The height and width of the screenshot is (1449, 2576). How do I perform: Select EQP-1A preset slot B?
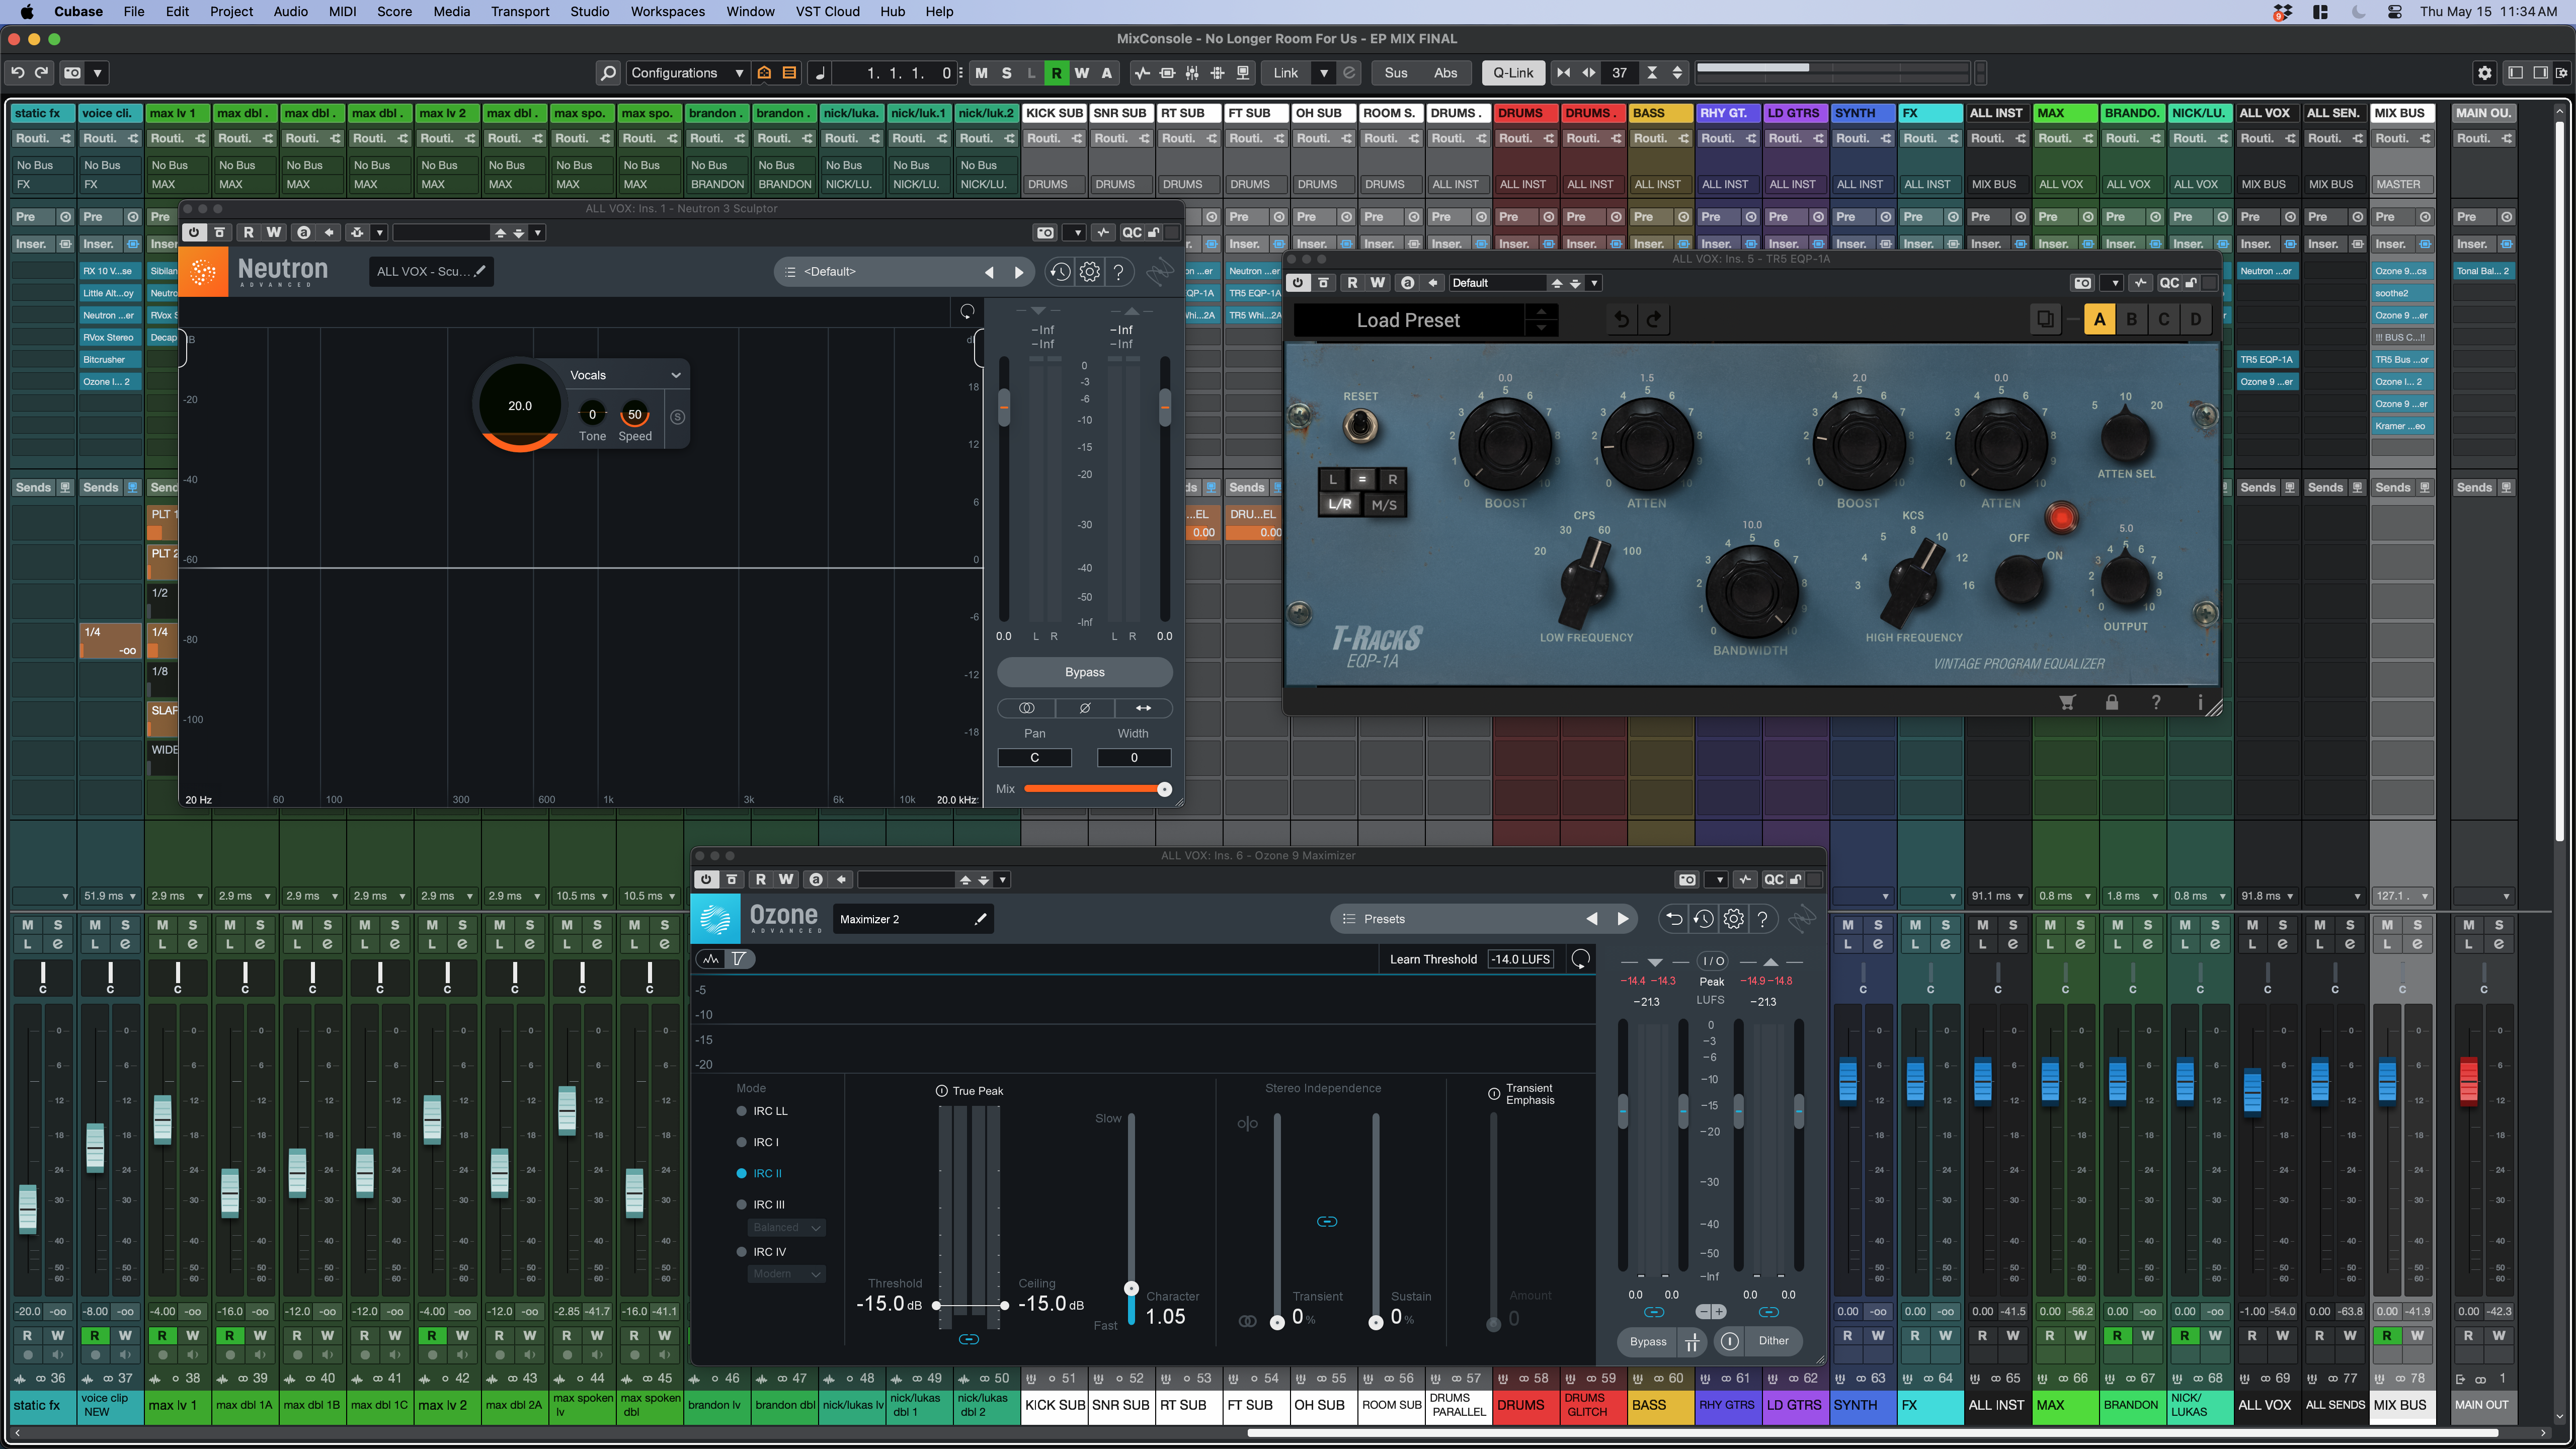tap(2131, 320)
